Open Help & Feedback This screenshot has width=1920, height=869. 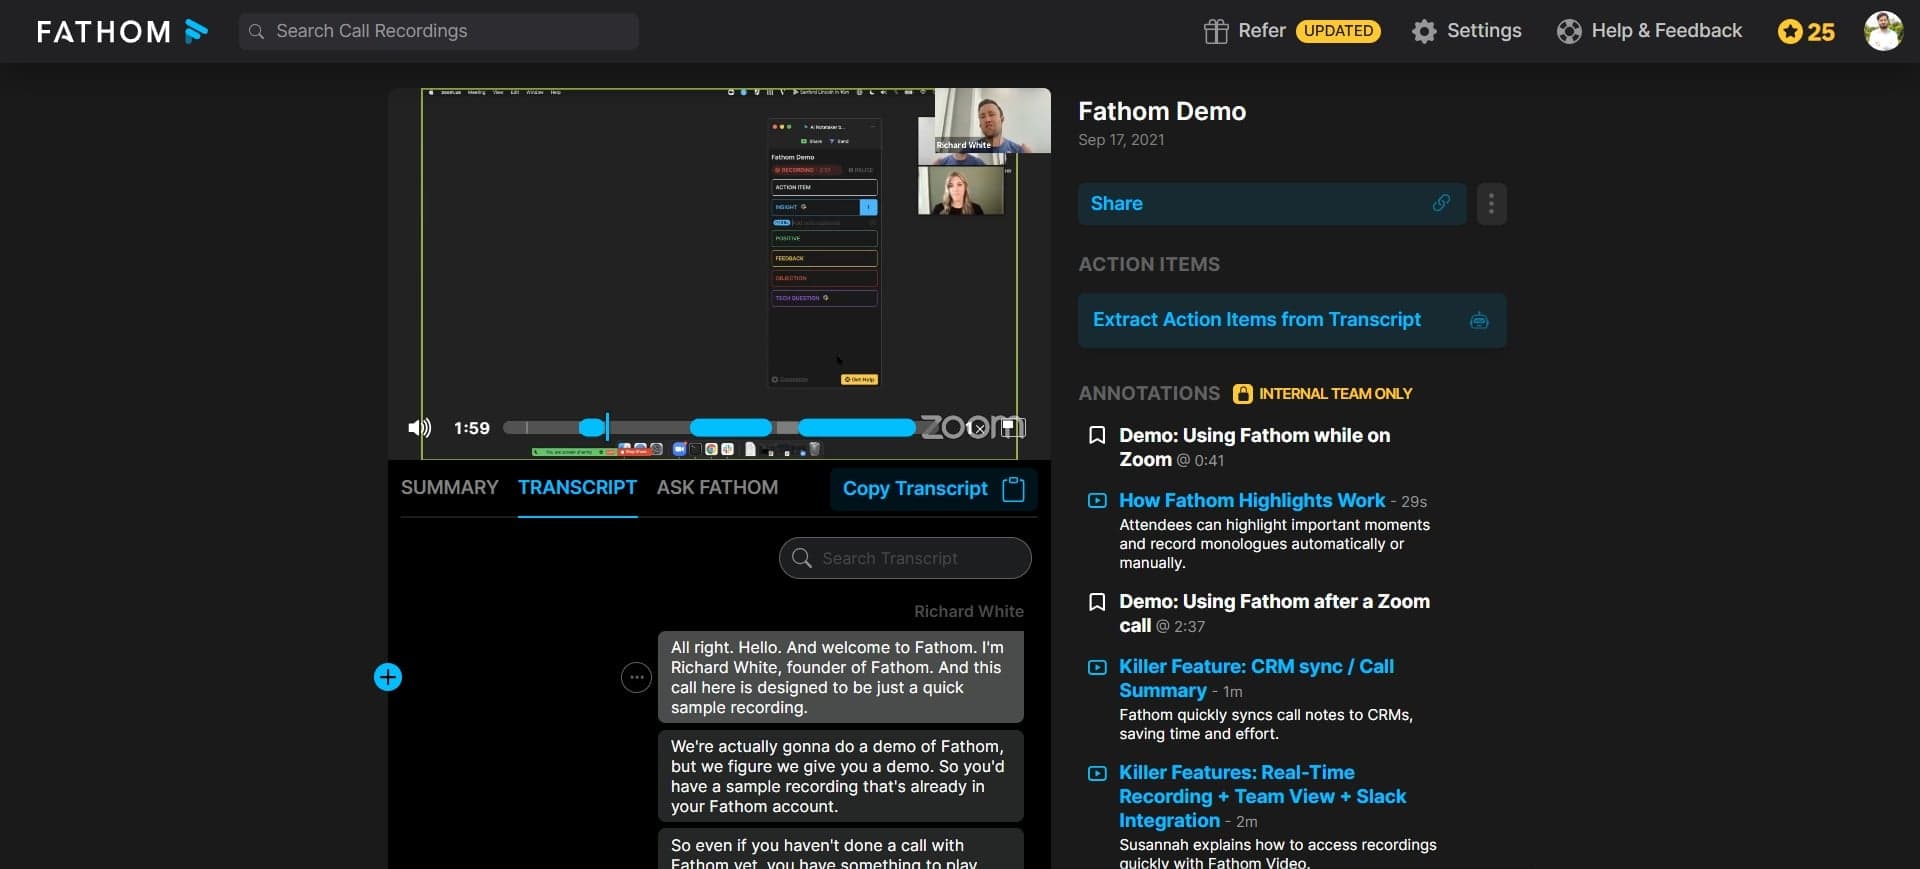(1649, 32)
